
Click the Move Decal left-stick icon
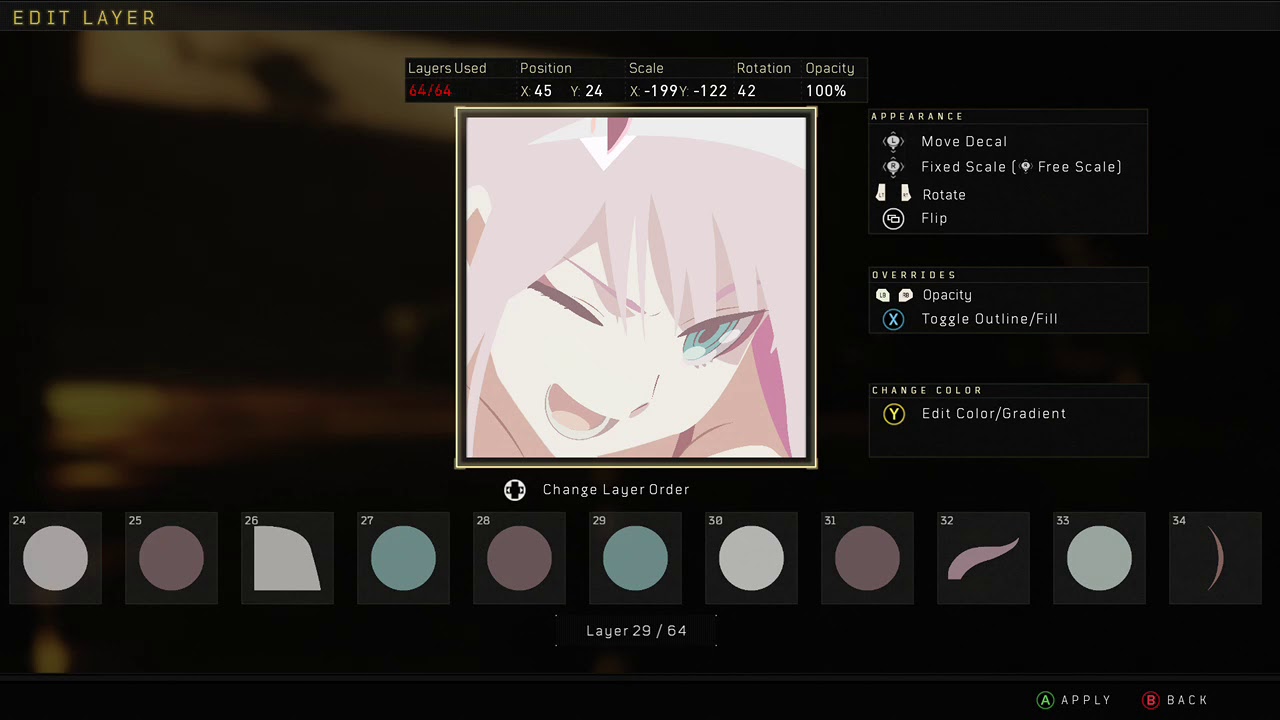(x=893, y=142)
